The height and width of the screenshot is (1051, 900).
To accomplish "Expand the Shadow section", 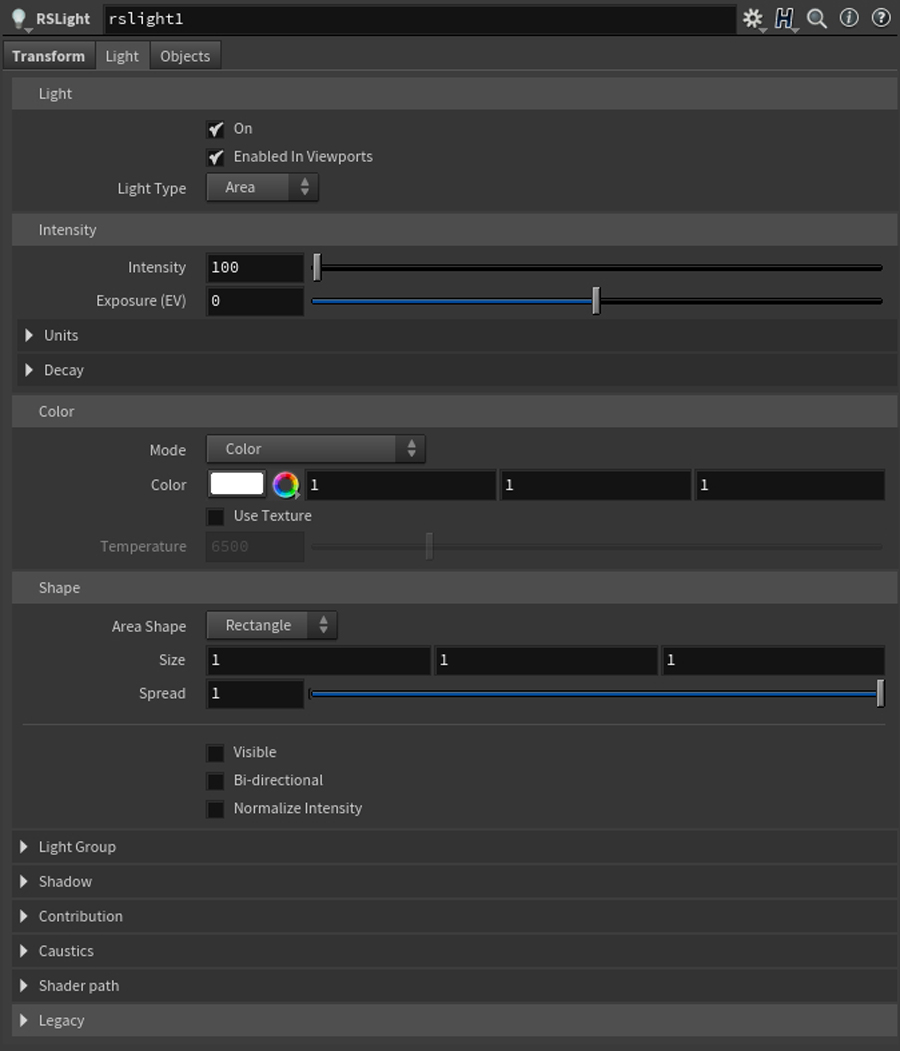I will pyautogui.click(x=24, y=882).
